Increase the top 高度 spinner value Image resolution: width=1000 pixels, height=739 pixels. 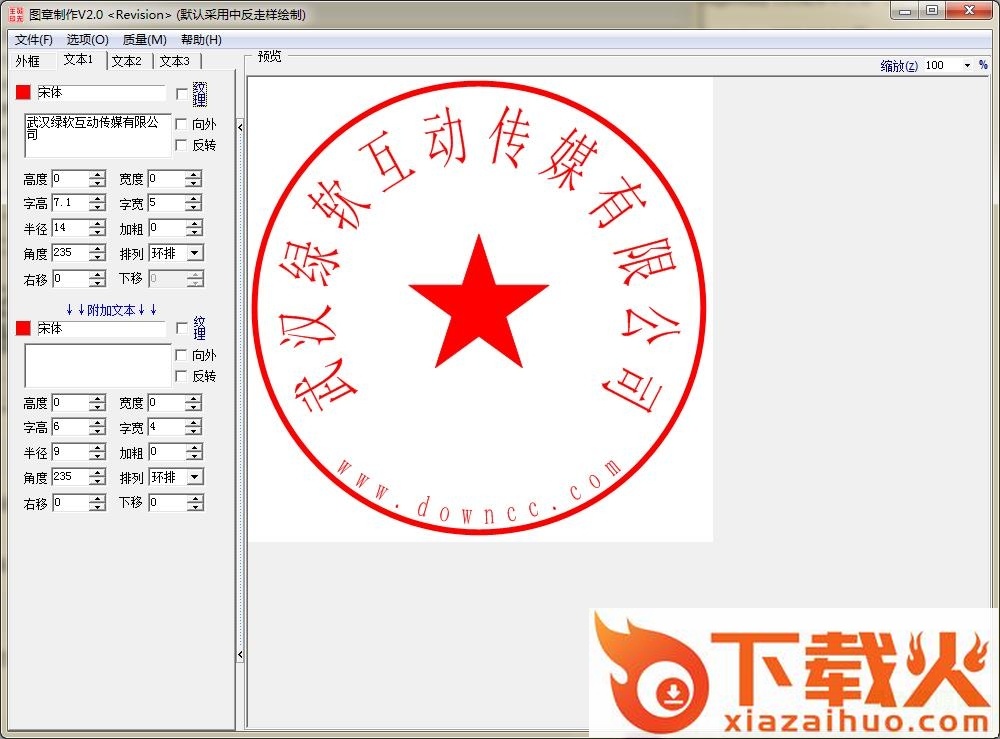97,175
